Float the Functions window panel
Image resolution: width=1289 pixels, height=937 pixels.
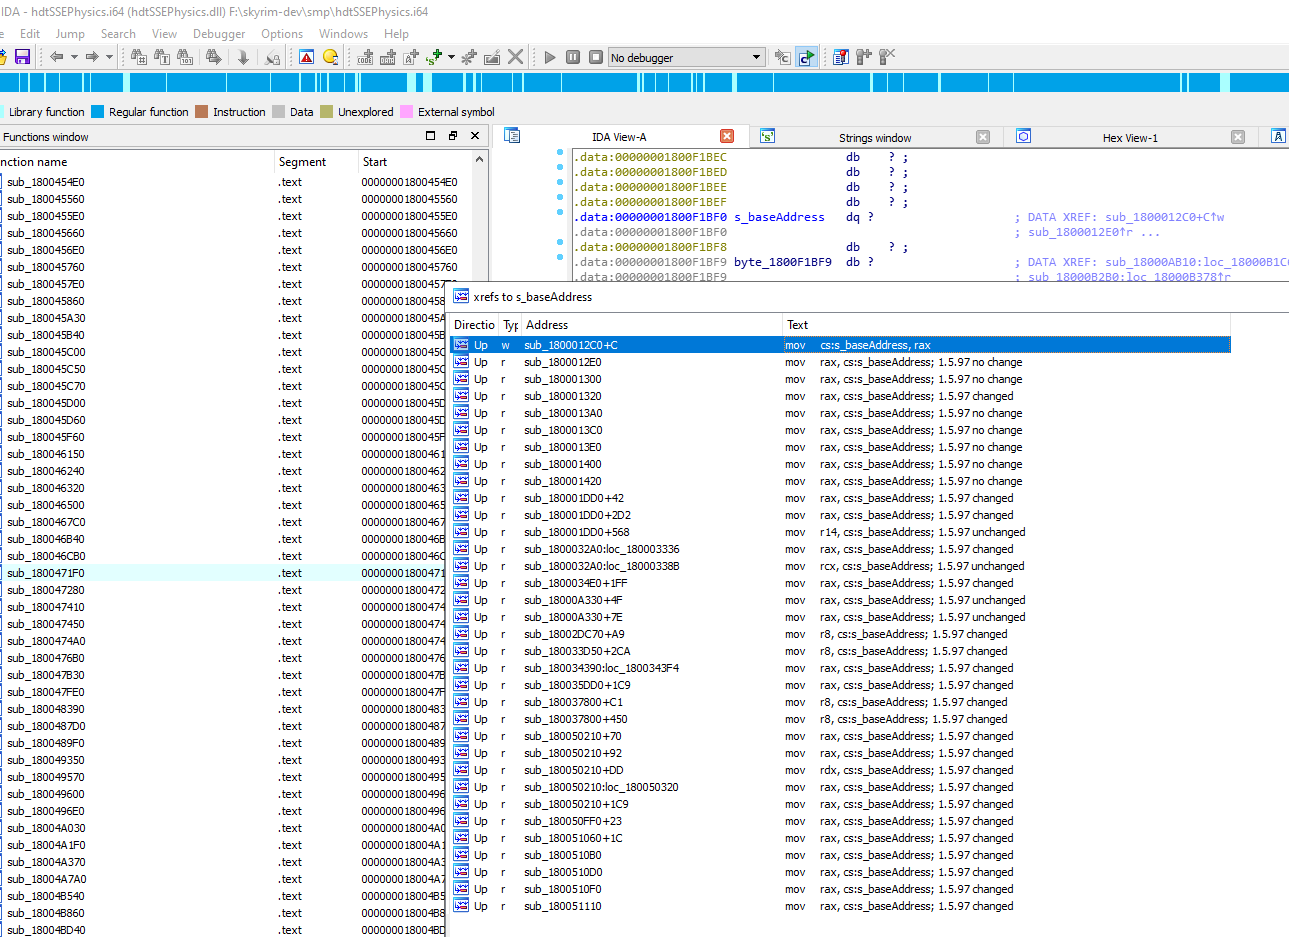[x=453, y=136]
